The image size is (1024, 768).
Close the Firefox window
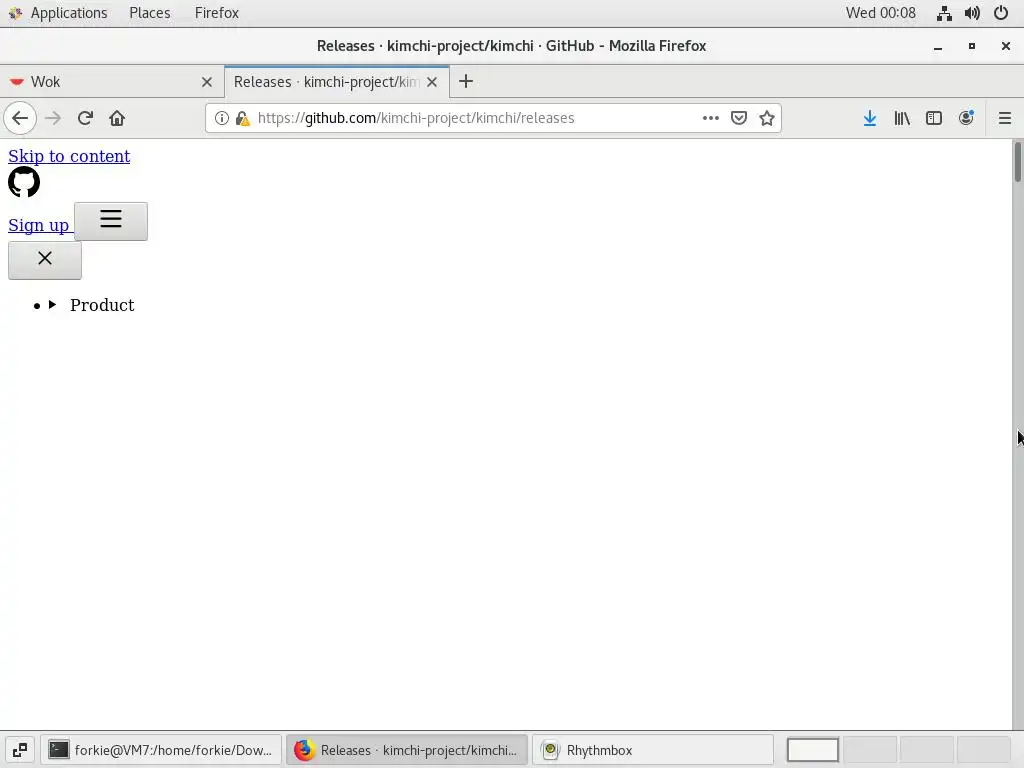pos(1006,46)
